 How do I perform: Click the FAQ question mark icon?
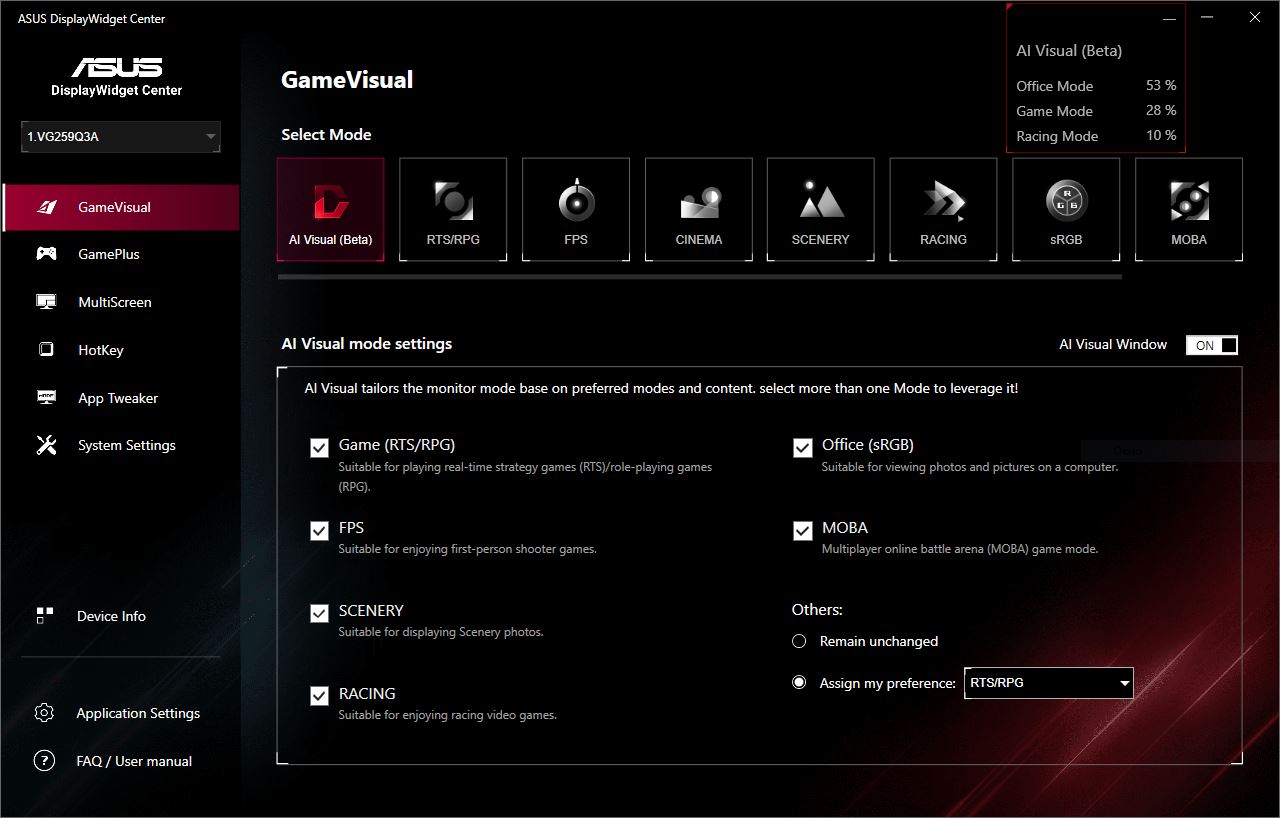(44, 761)
